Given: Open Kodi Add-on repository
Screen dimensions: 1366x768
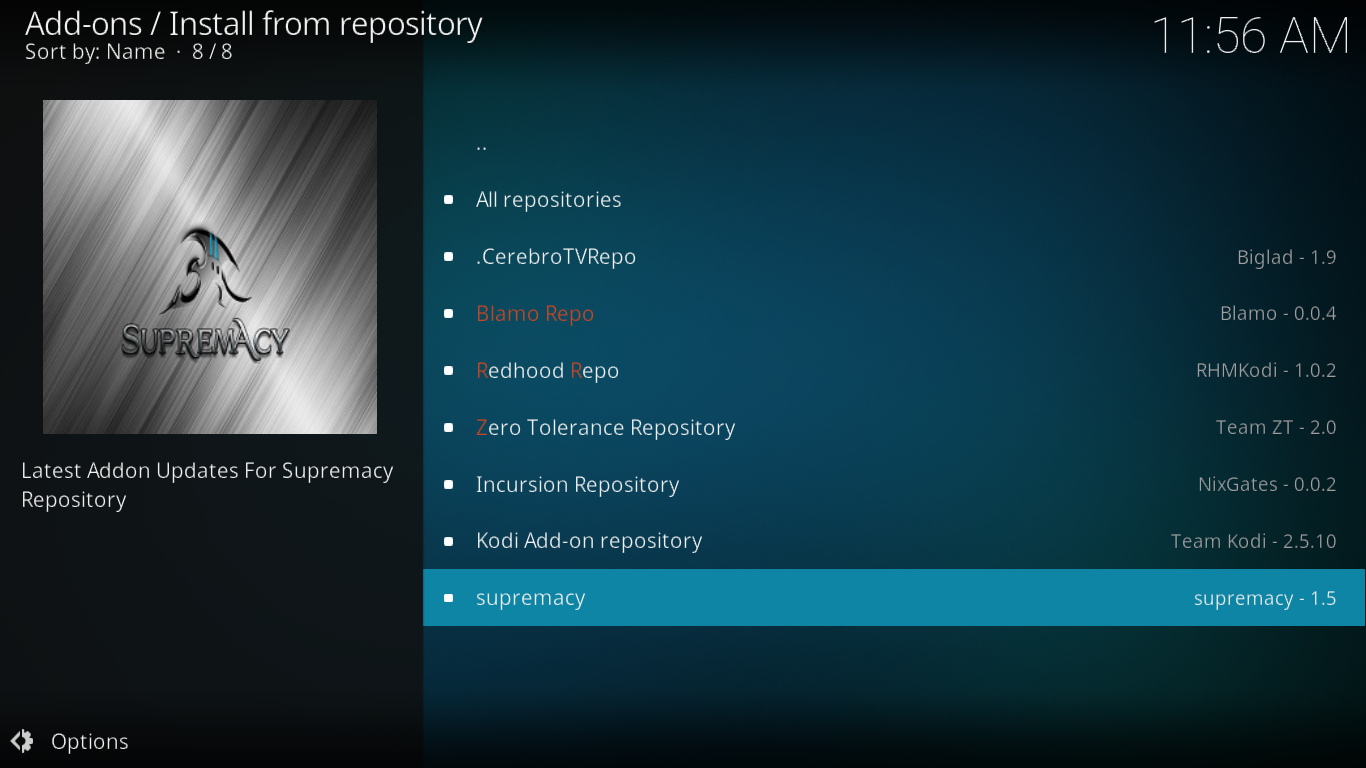Looking at the screenshot, I should (x=894, y=541).
